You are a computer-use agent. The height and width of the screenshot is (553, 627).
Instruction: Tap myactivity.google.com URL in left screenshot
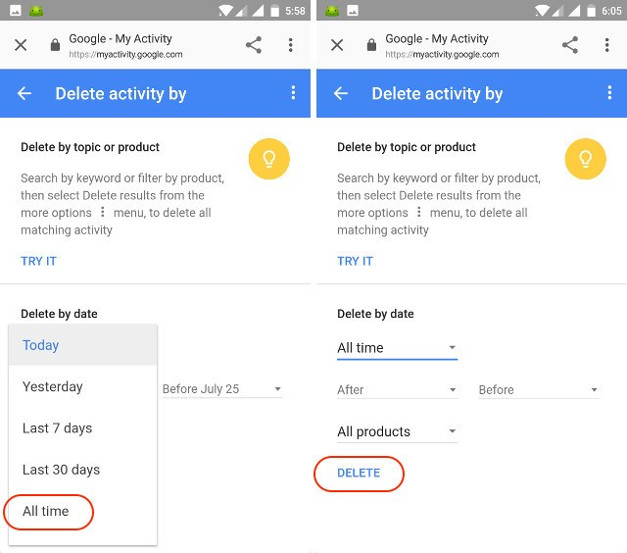pos(126,54)
